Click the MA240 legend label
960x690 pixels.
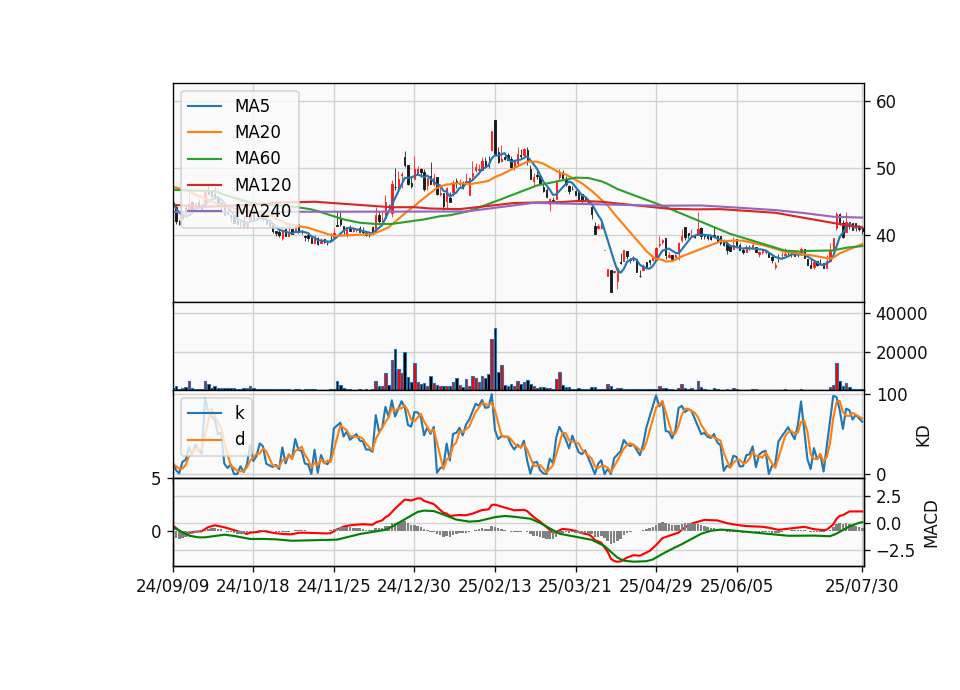click(x=263, y=211)
